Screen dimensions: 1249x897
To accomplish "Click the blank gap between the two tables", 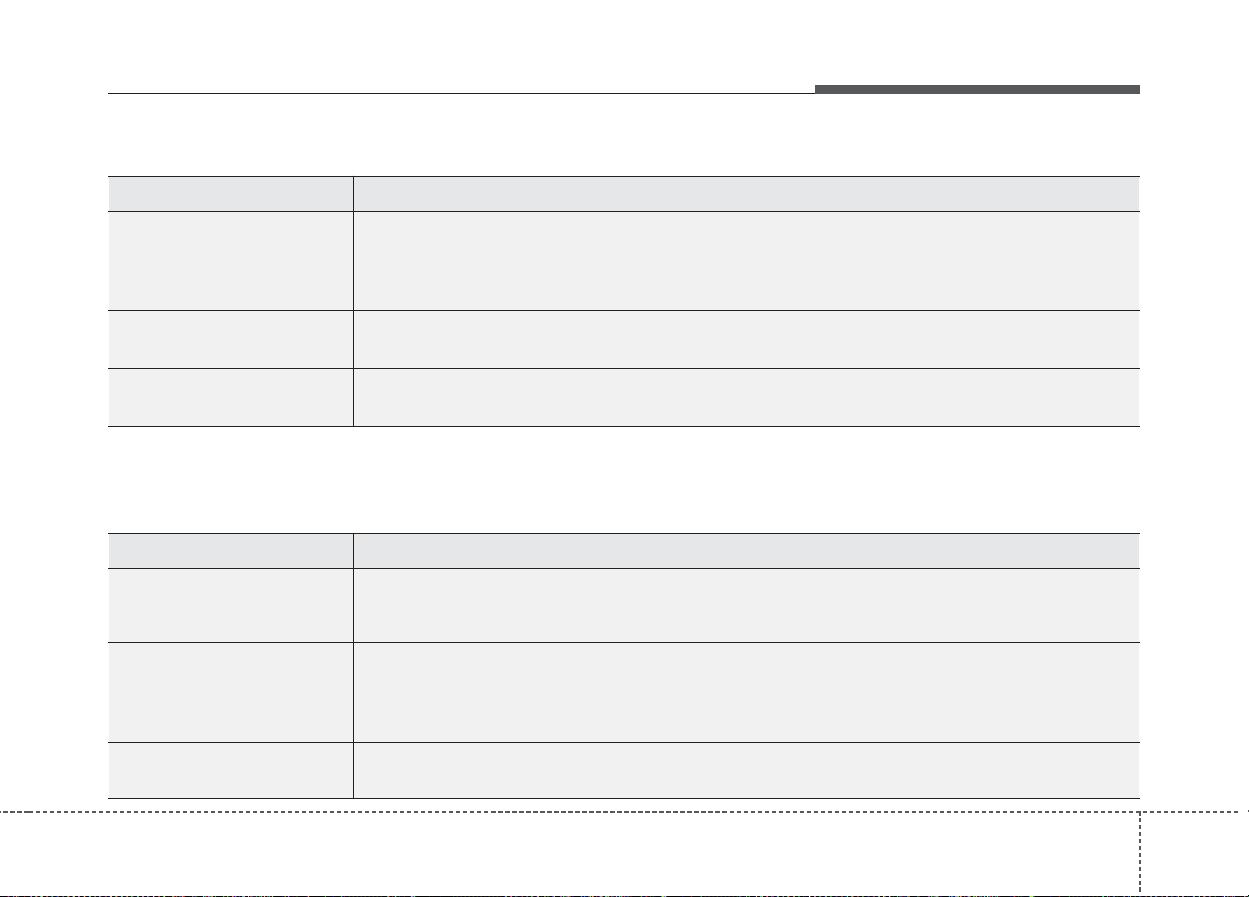I will 622,479.
